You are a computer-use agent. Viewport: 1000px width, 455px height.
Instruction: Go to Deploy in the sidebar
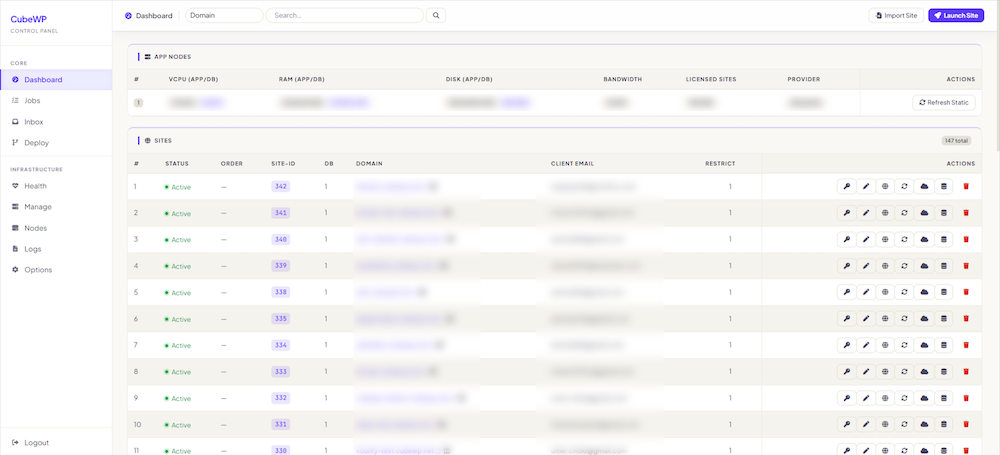pos(56,143)
